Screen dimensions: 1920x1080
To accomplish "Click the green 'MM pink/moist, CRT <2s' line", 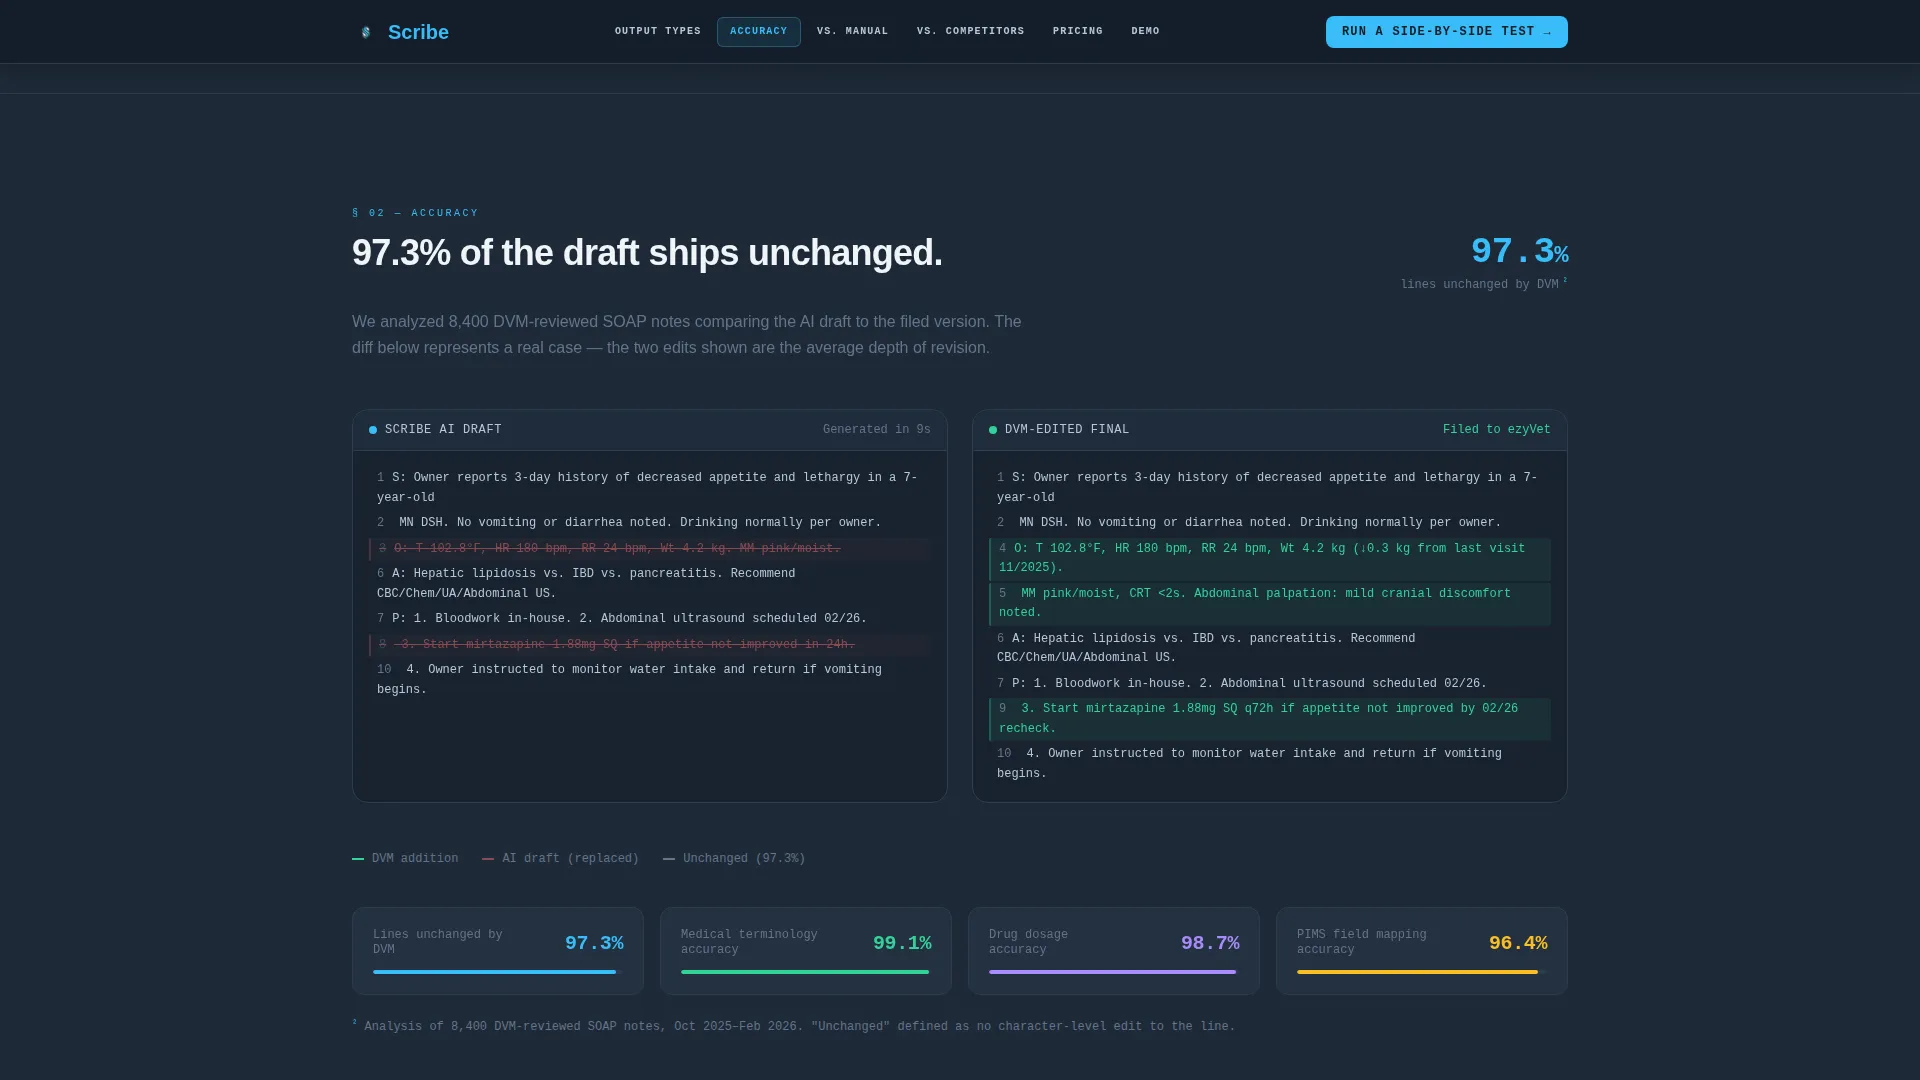I will tap(1270, 603).
